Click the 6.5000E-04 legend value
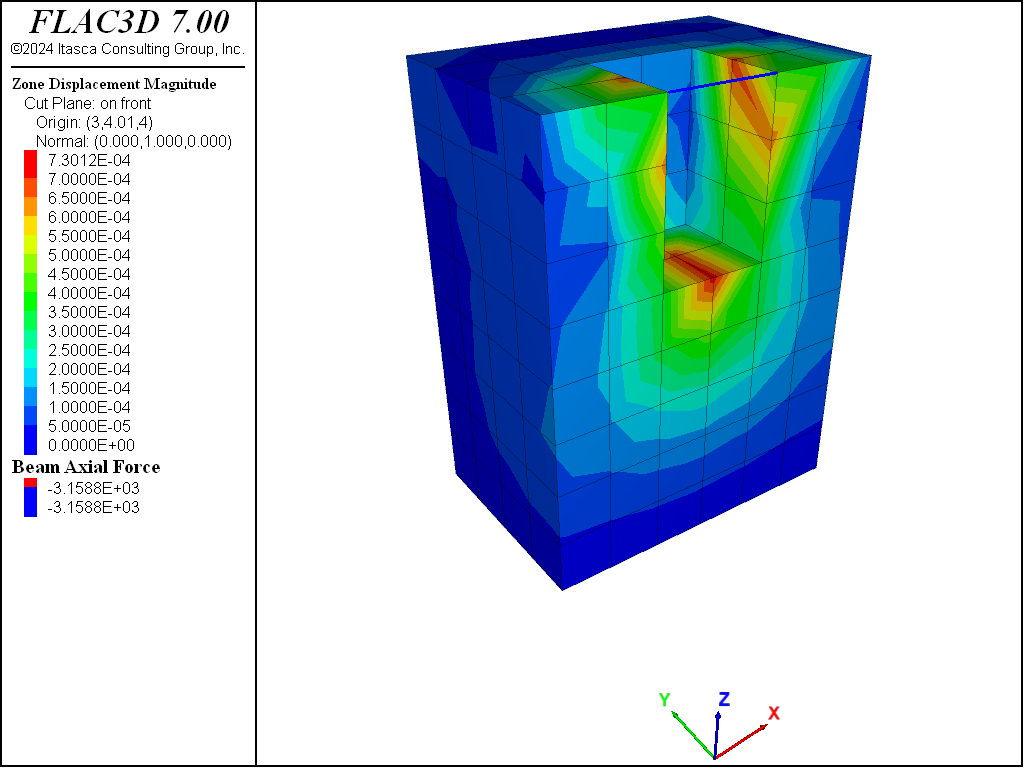 point(89,198)
